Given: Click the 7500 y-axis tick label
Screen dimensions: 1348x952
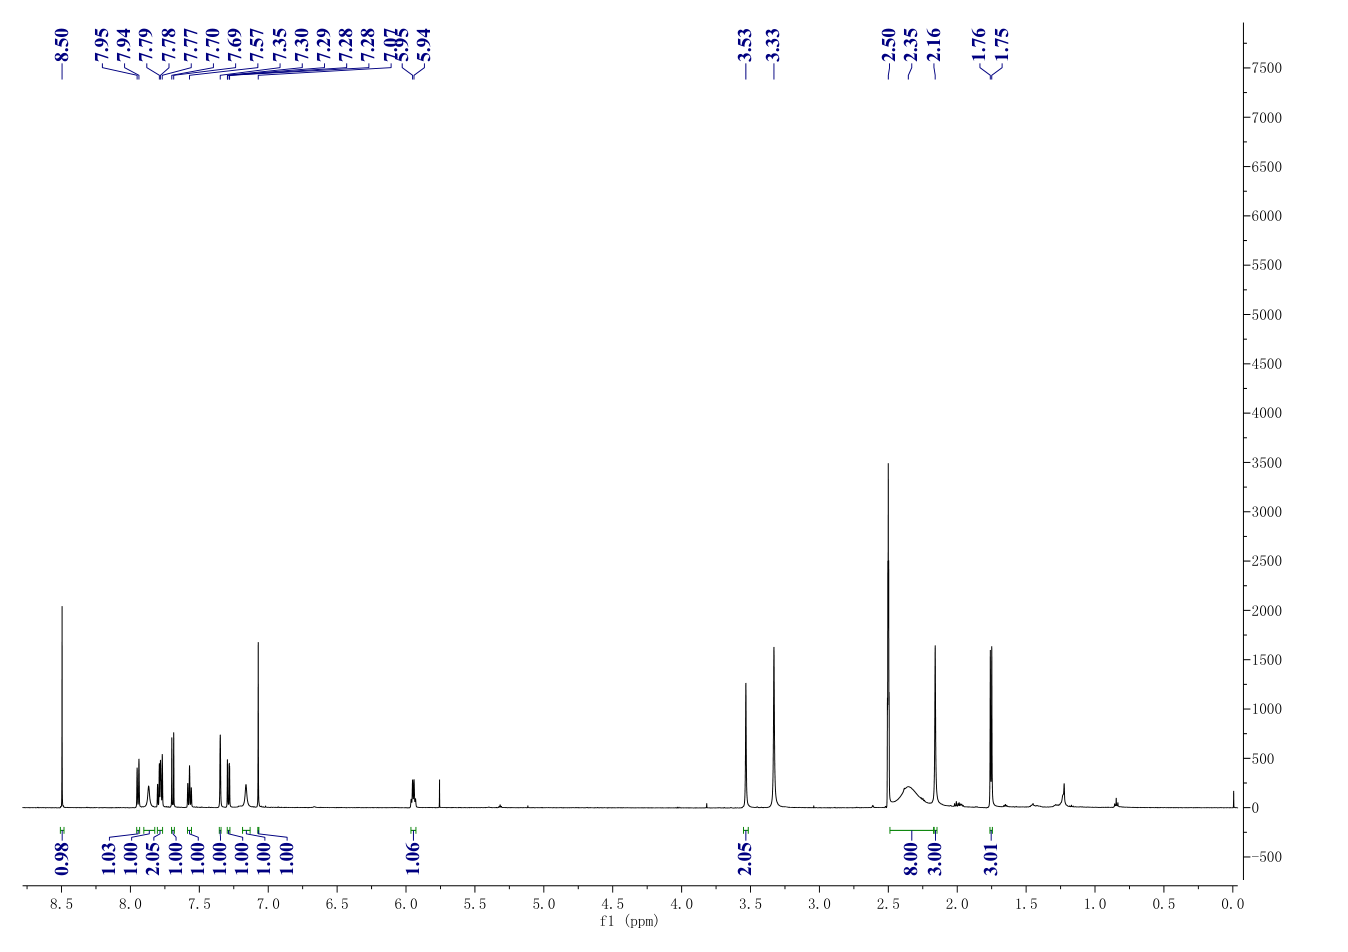Looking at the screenshot, I should (1266, 68).
